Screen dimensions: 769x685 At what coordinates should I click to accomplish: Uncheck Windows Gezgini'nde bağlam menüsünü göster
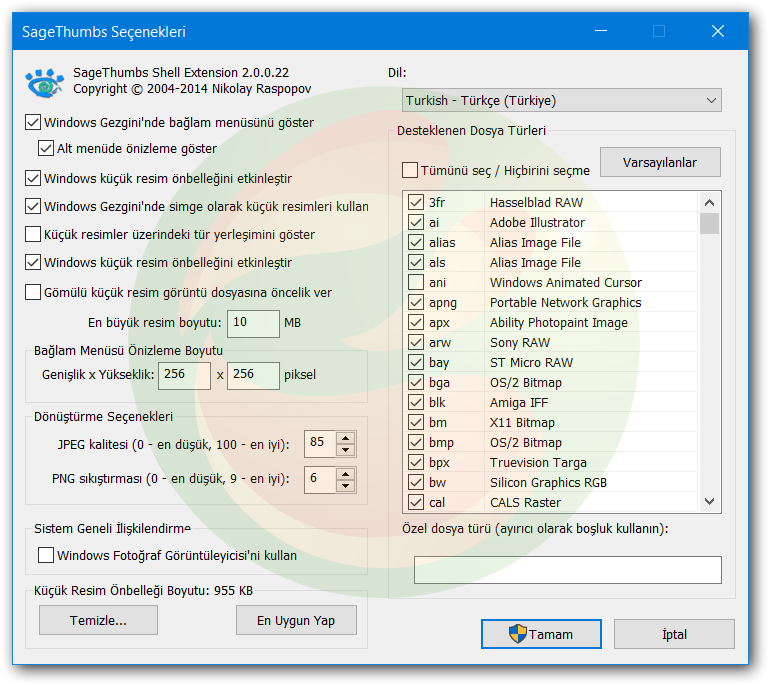click(33, 122)
